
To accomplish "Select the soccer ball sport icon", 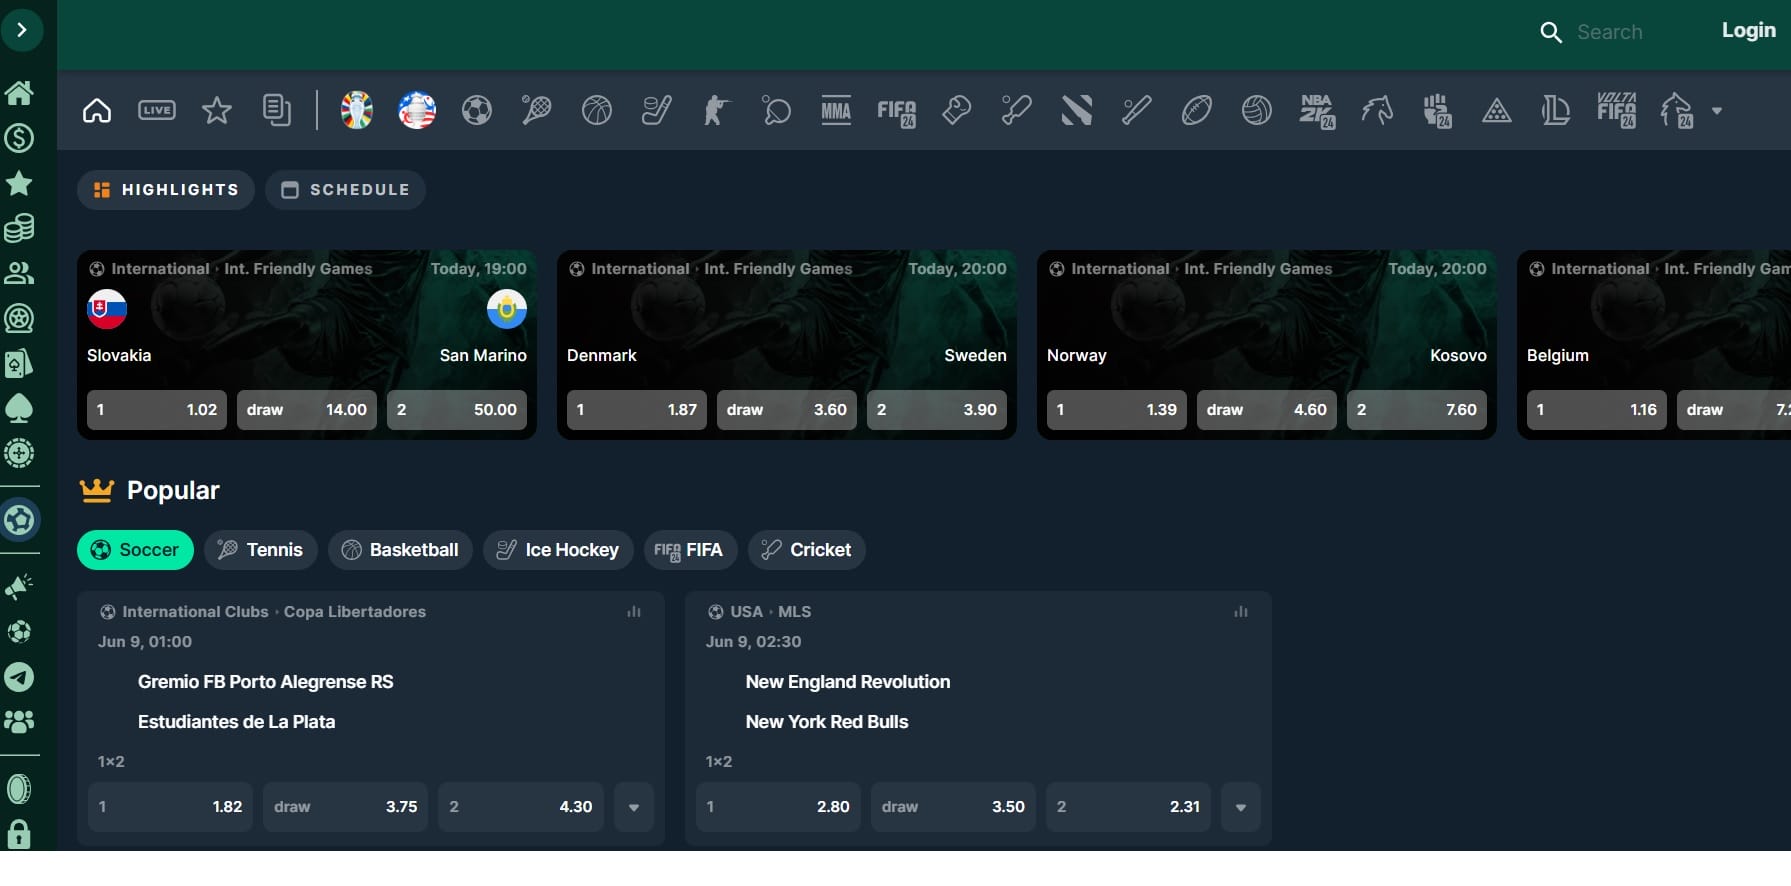I will [477, 110].
